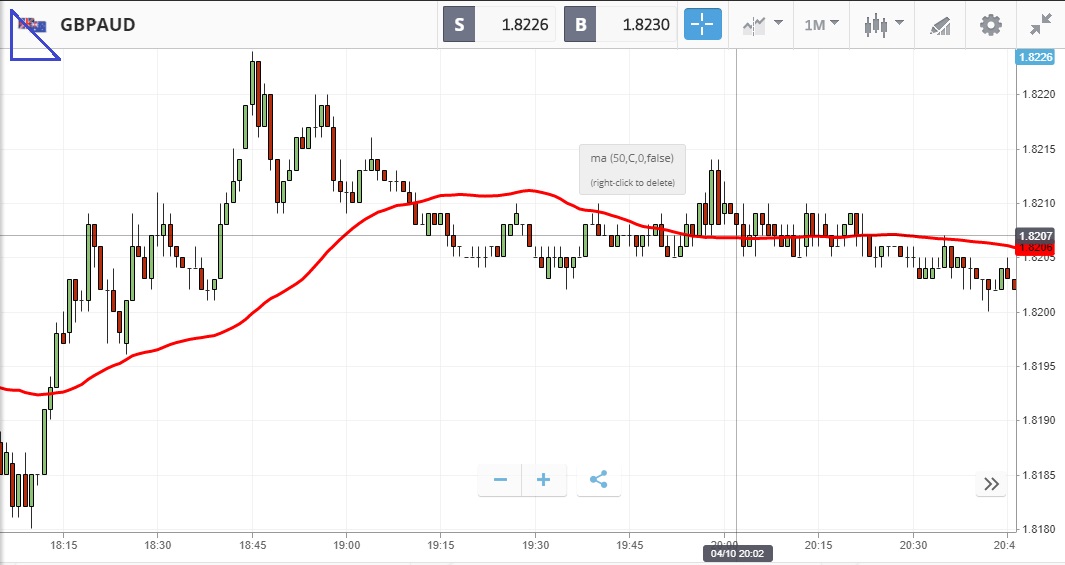Toggle the crosshair cursor tool

(x=702, y=24)
